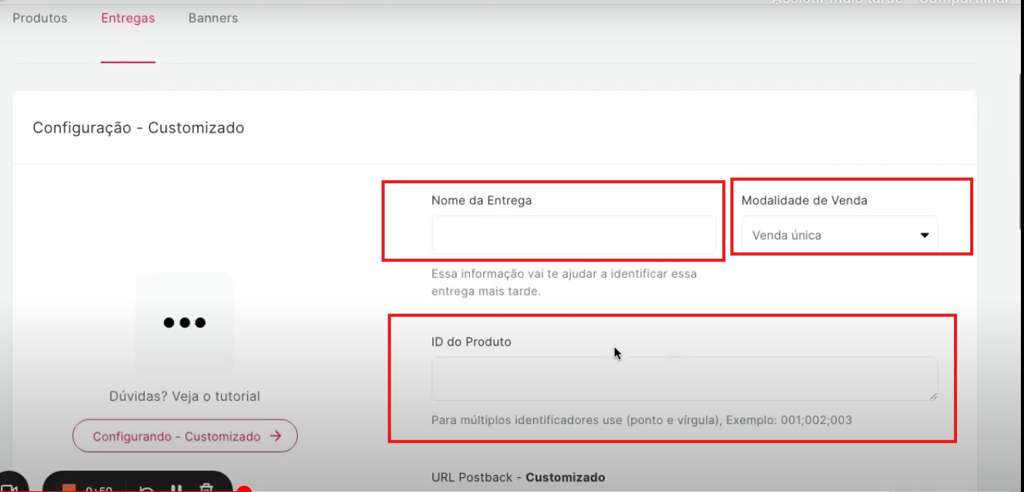Delete the recording via the trash icon
The width and height of the screenshot is (1024, 492).
click(x=206, y=488)
